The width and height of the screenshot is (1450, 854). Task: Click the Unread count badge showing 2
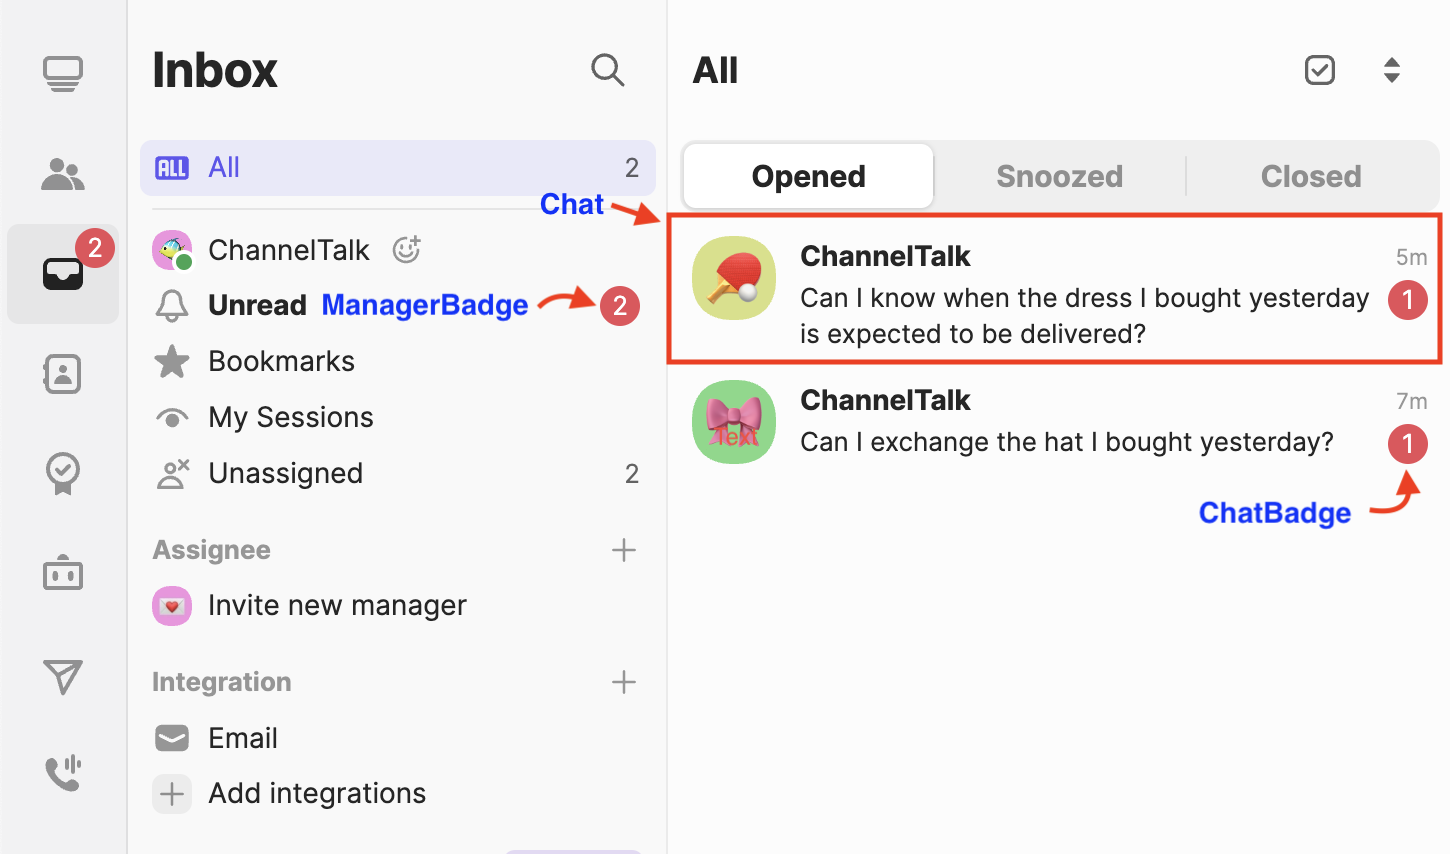coord(620,306)
